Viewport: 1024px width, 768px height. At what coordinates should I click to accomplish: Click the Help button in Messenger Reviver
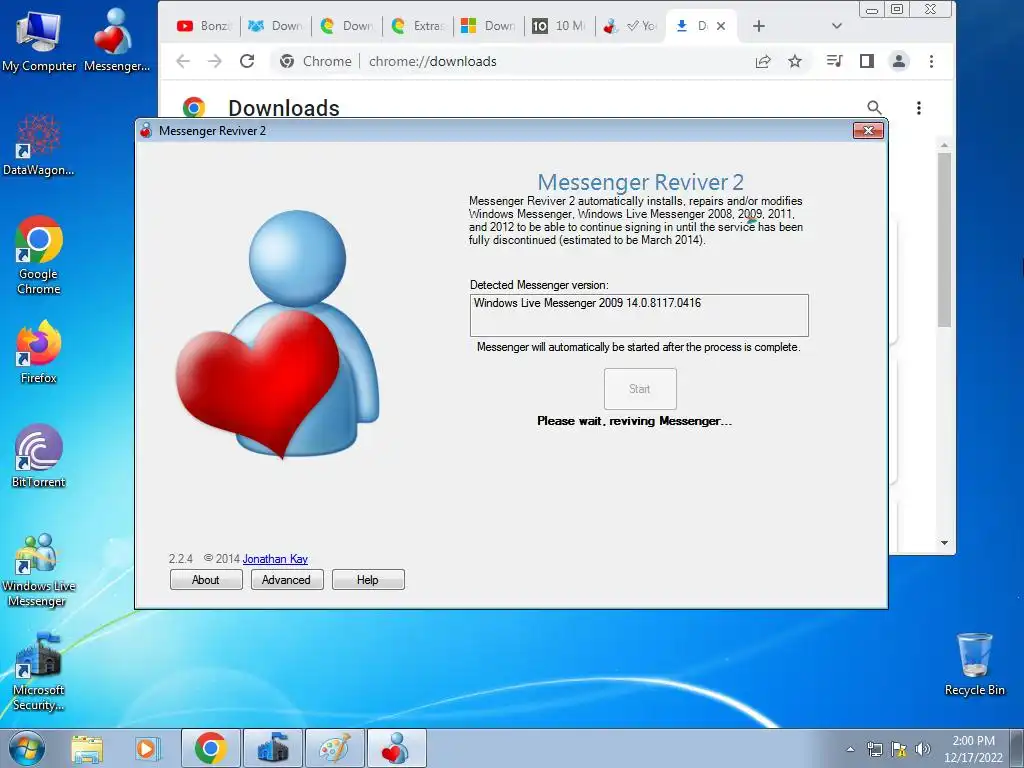click(368, 580)
